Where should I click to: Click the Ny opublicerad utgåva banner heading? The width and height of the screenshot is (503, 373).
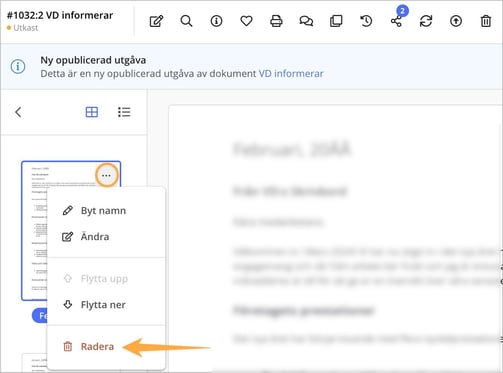[93, 60]
